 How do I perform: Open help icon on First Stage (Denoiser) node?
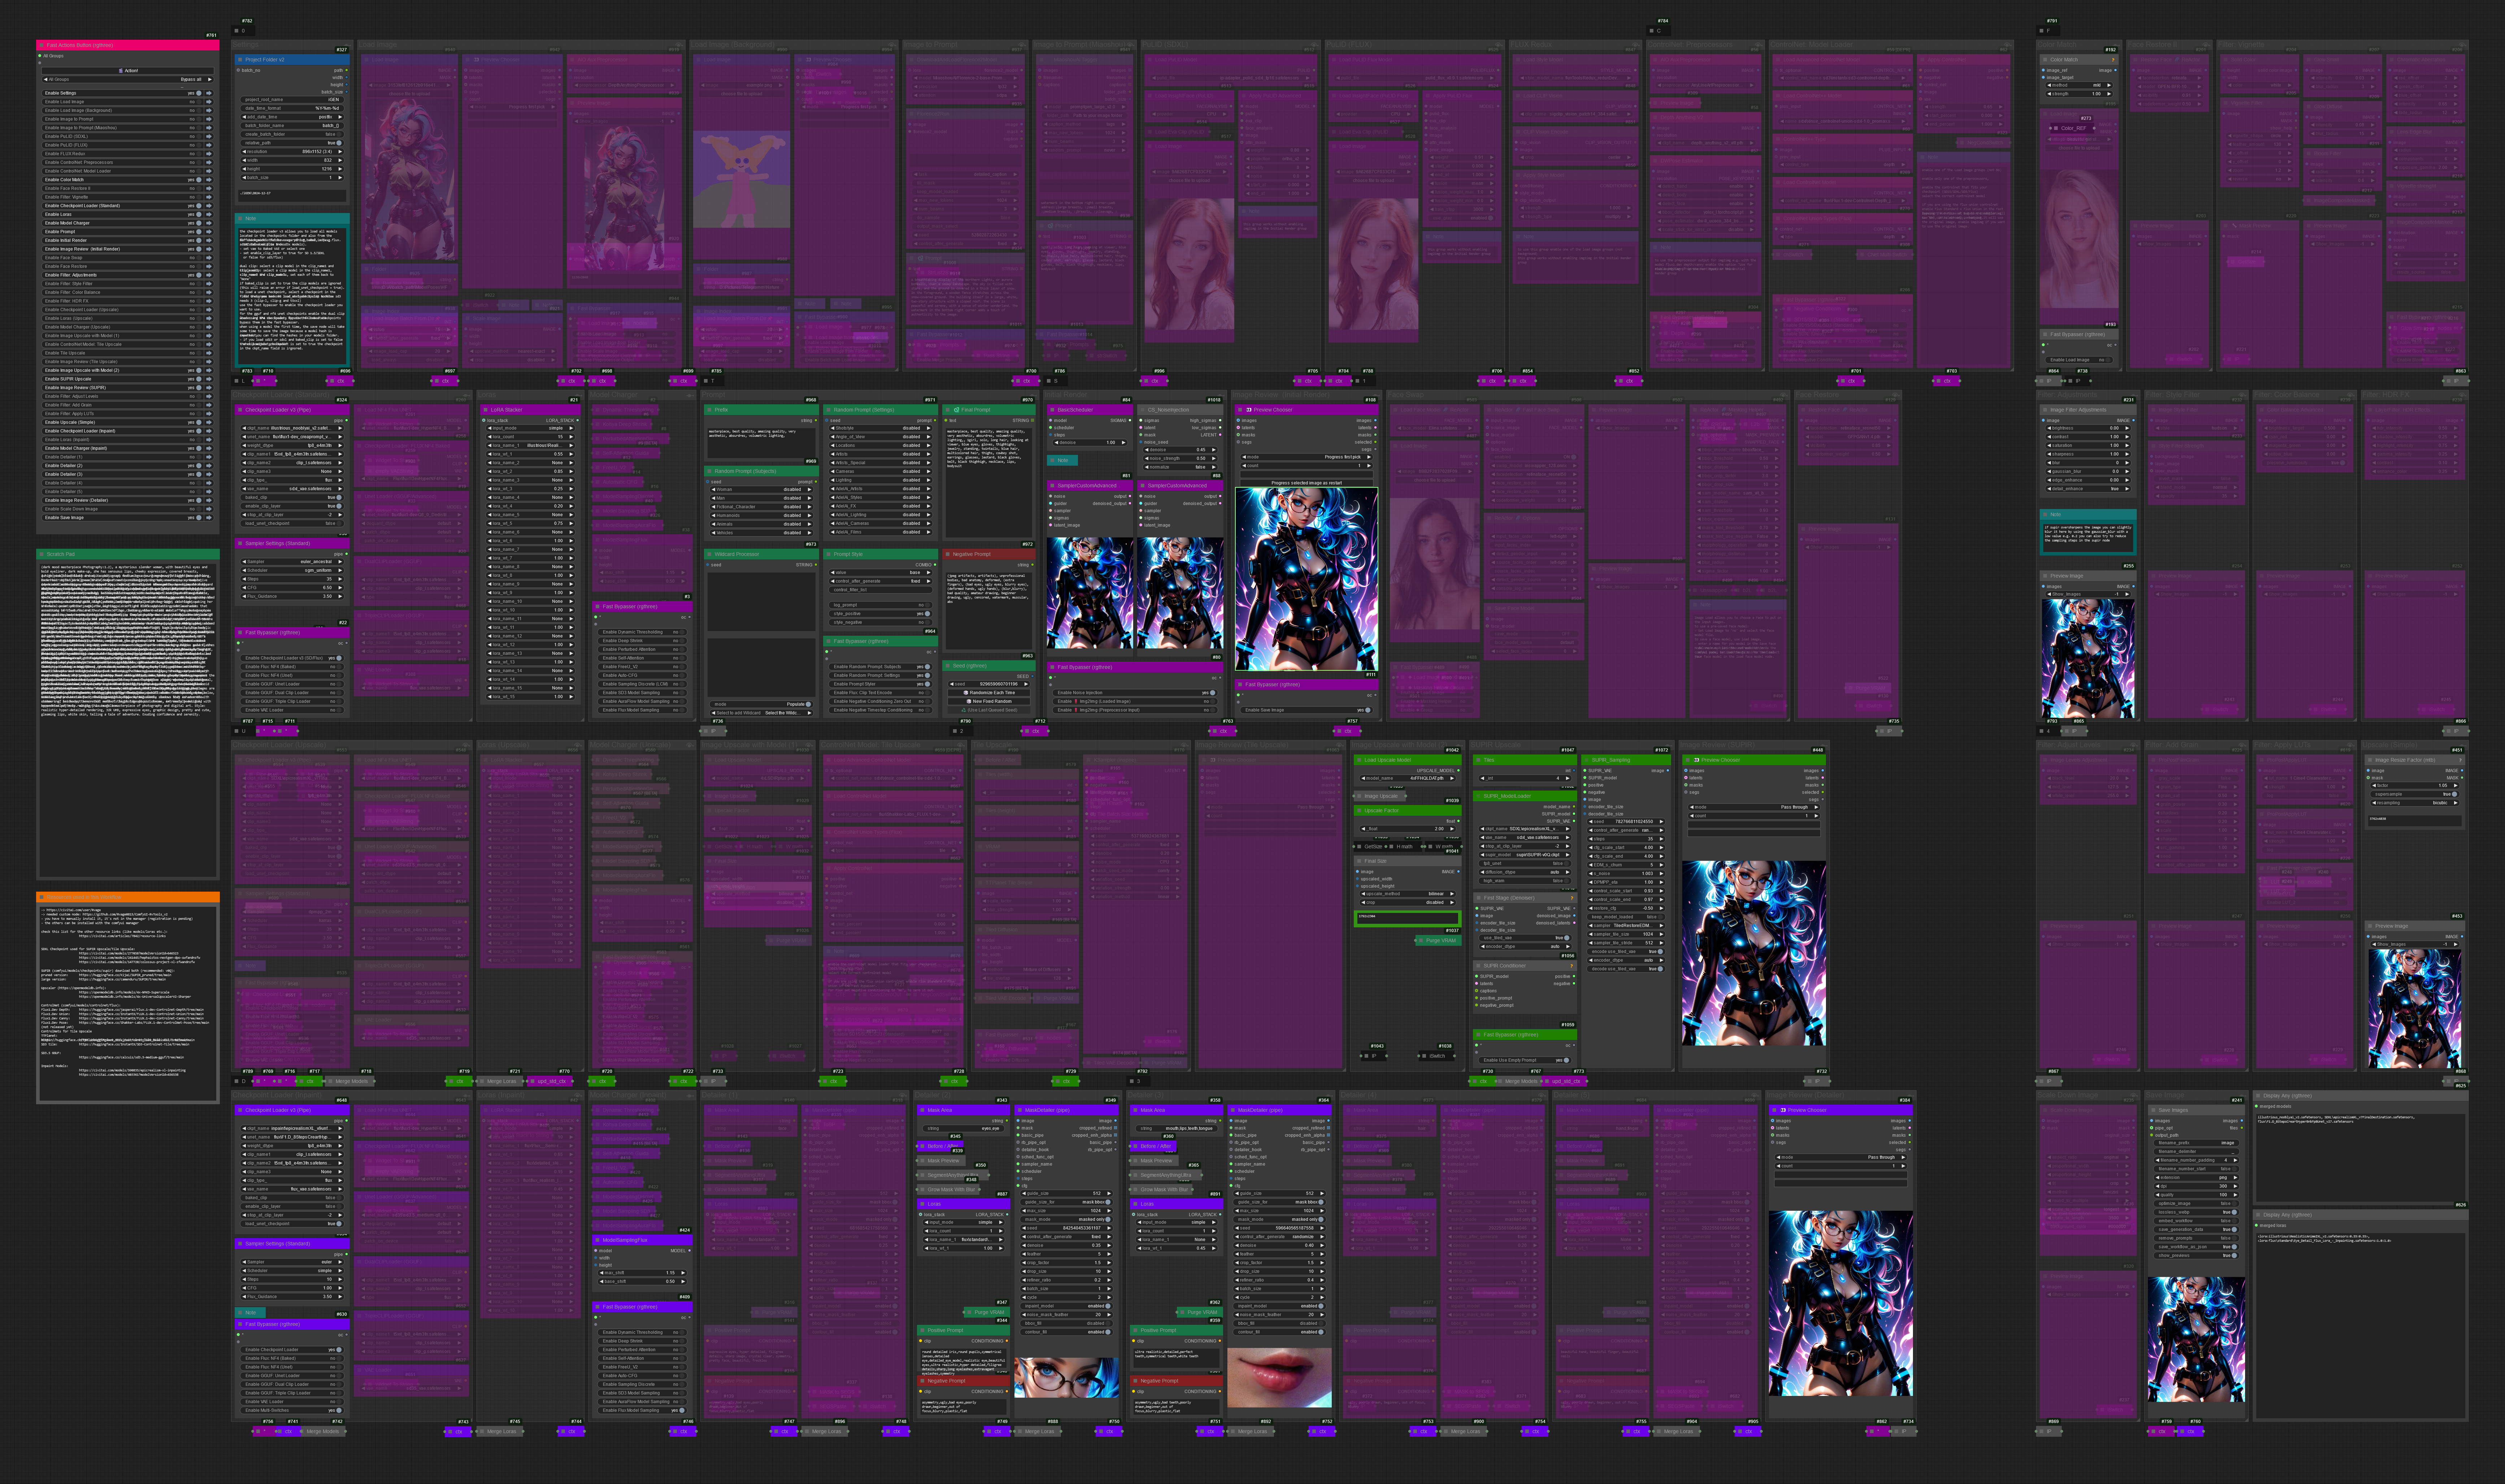1572,898
